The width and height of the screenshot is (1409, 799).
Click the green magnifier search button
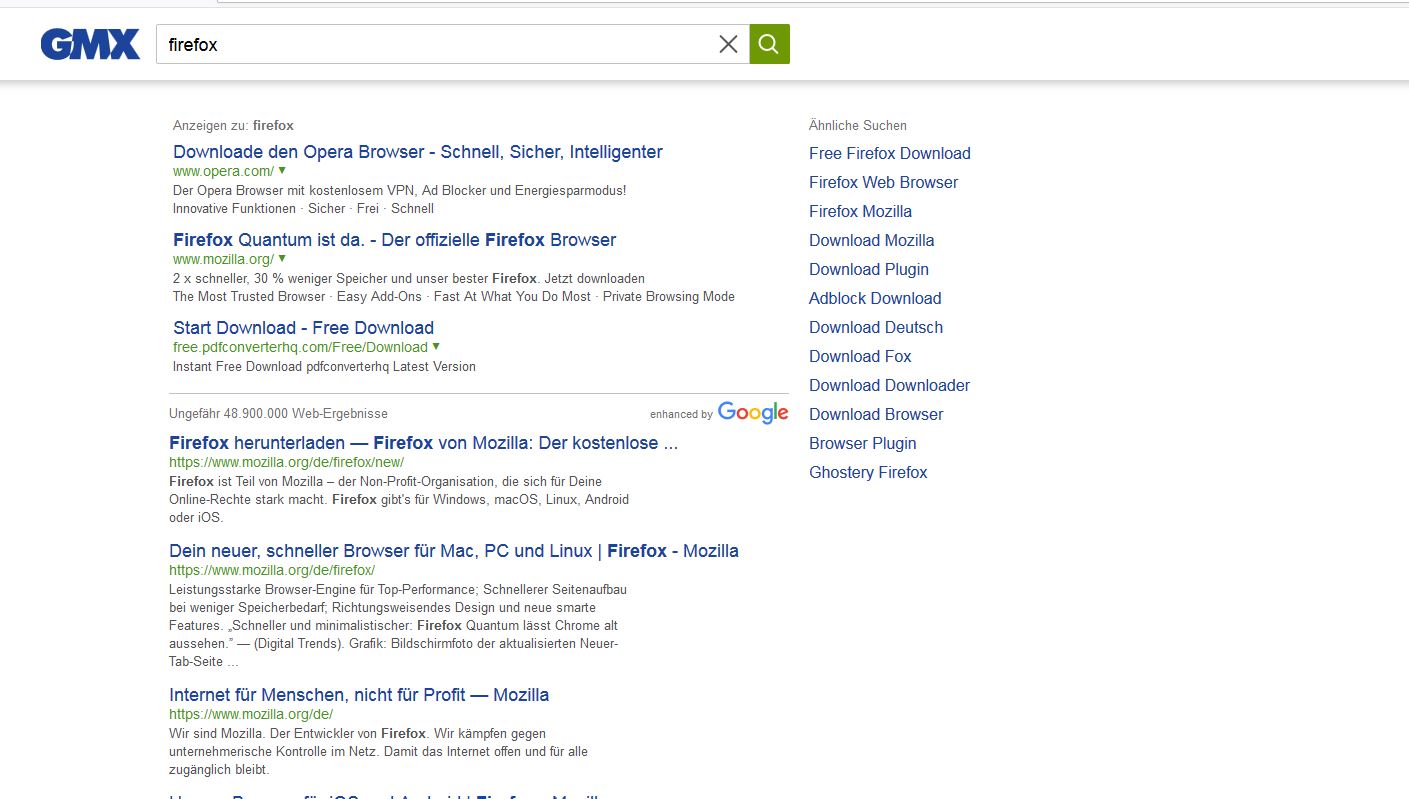[769, 44]
